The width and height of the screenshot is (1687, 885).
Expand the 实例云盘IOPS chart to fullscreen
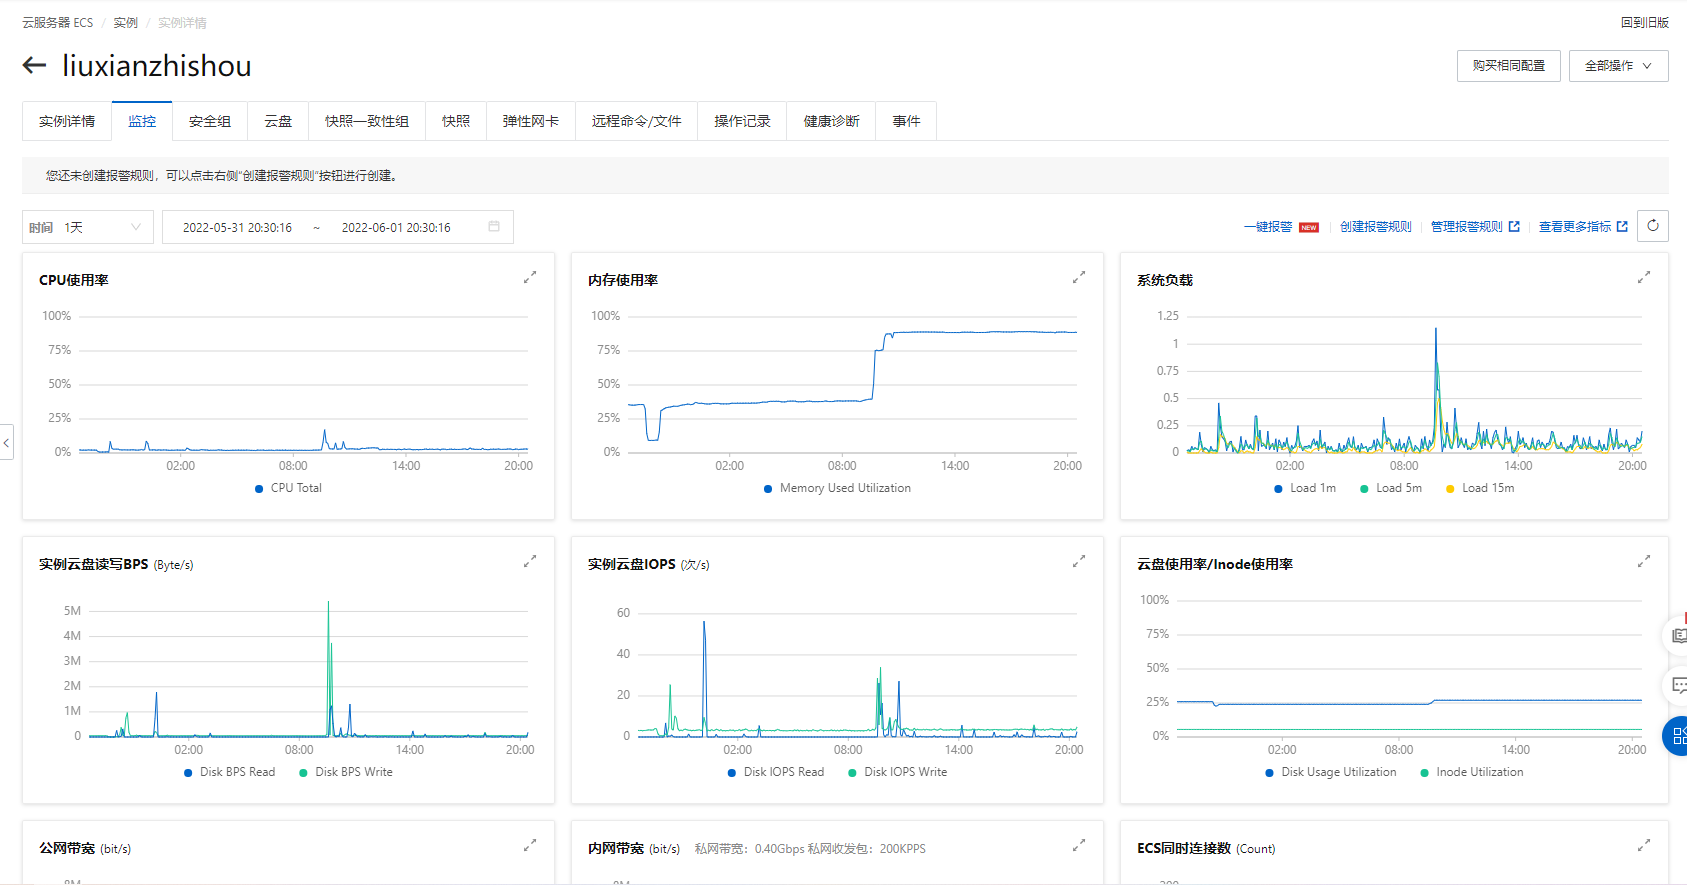[x=1079, y=561]
